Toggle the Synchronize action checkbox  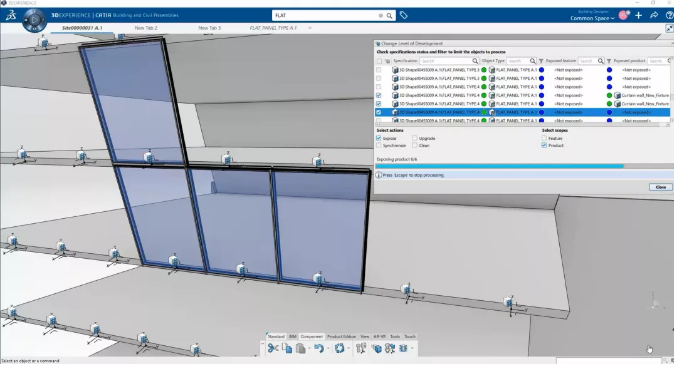(x=379, y=146)
